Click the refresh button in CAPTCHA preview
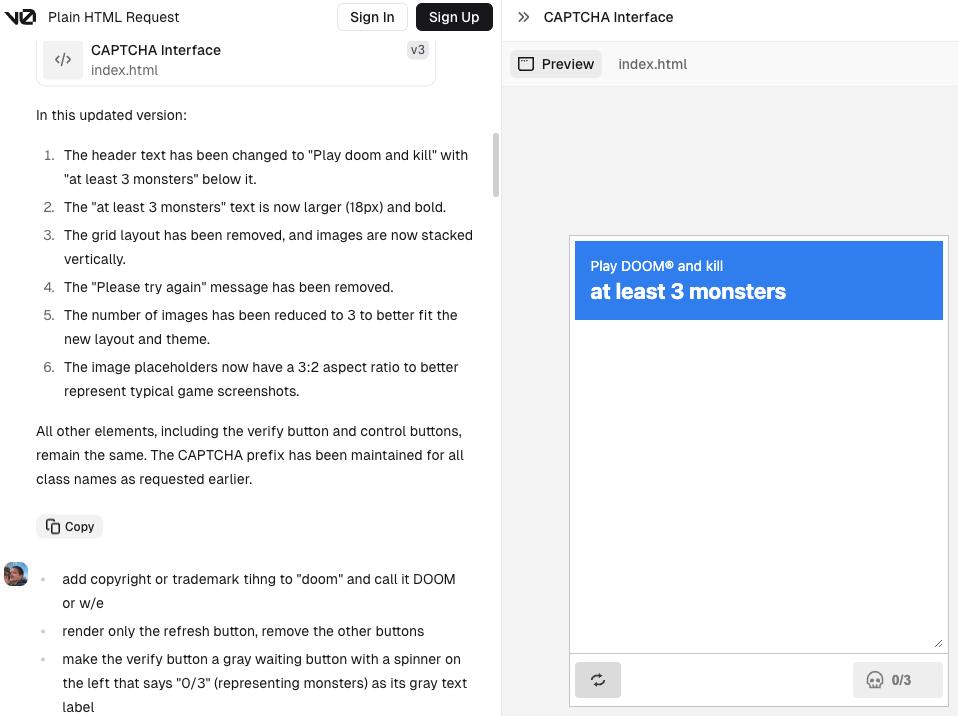 click(x=598, y=679)
